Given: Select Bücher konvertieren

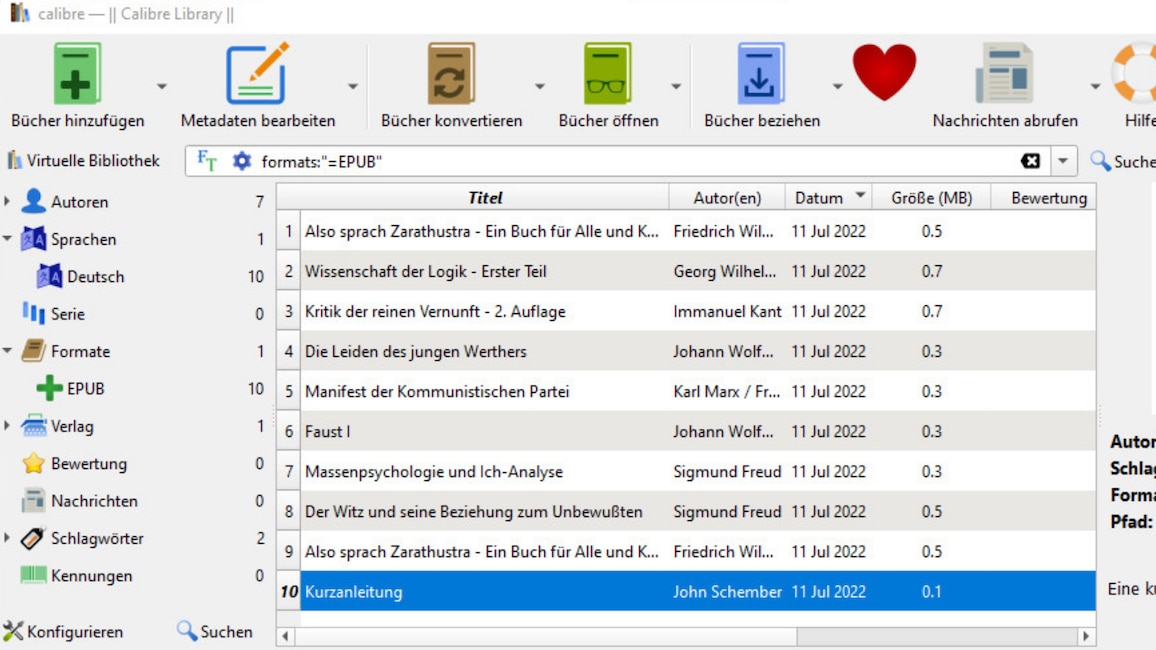Looking at the screenshot, I should tap(448, 75).
